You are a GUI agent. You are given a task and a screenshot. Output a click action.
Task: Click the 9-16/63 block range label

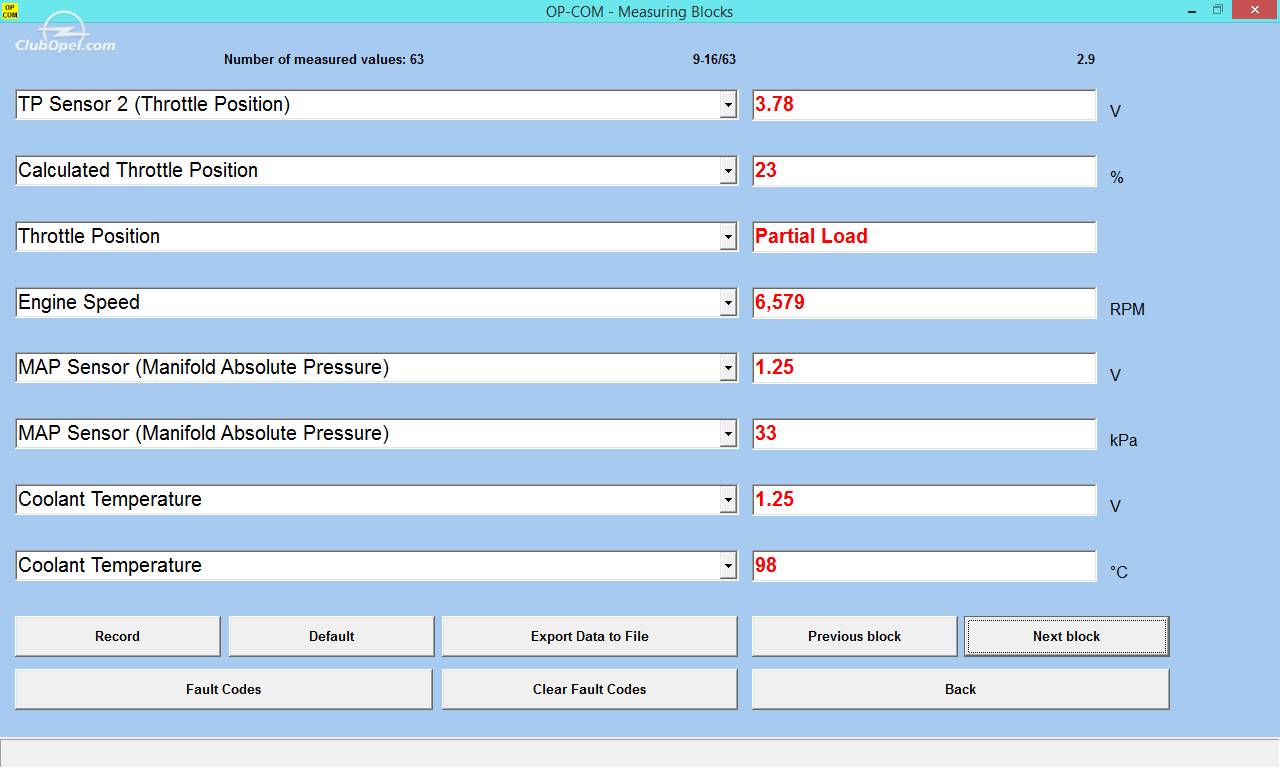tap(714, 59)
